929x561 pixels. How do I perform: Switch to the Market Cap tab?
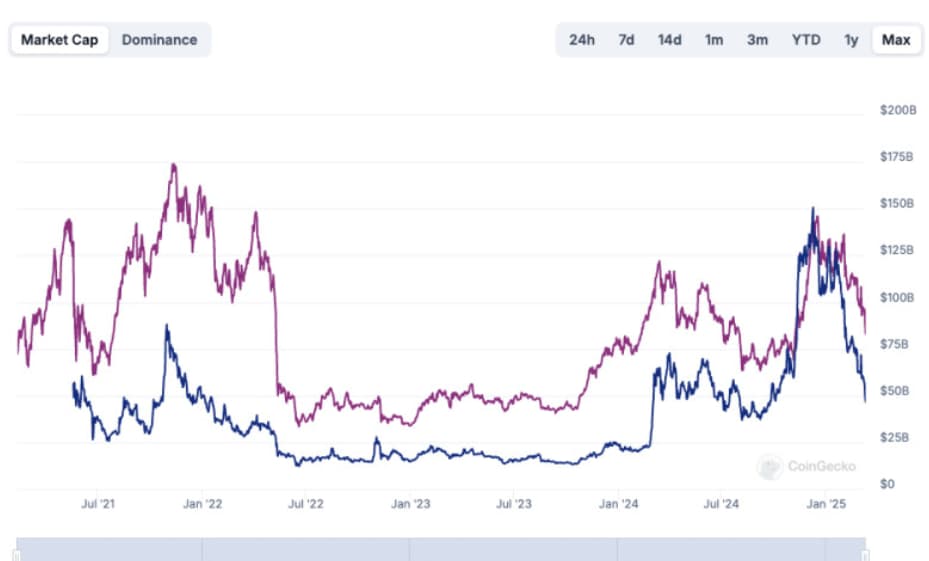click(x=59, y=40)
